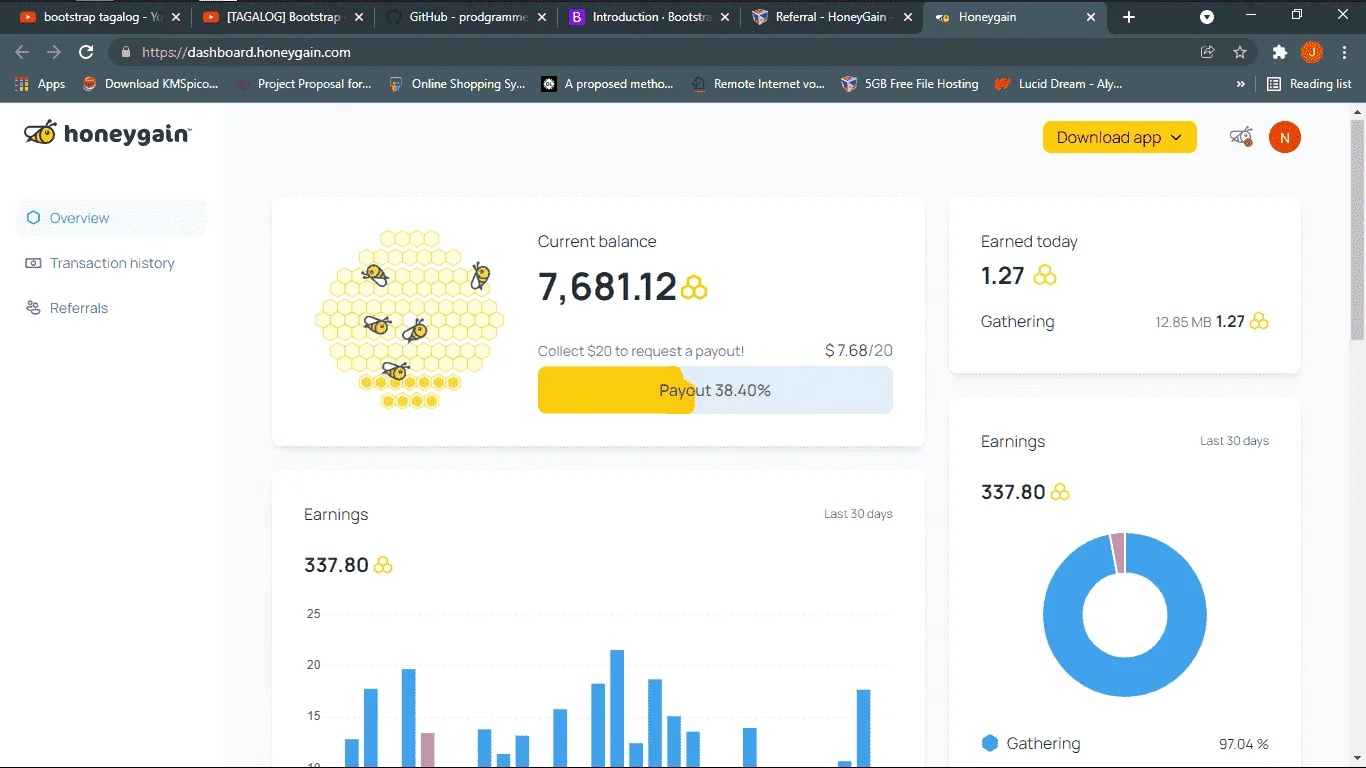Select Overview in the sidebar
1366x768 pixels.
coord(111,218)
